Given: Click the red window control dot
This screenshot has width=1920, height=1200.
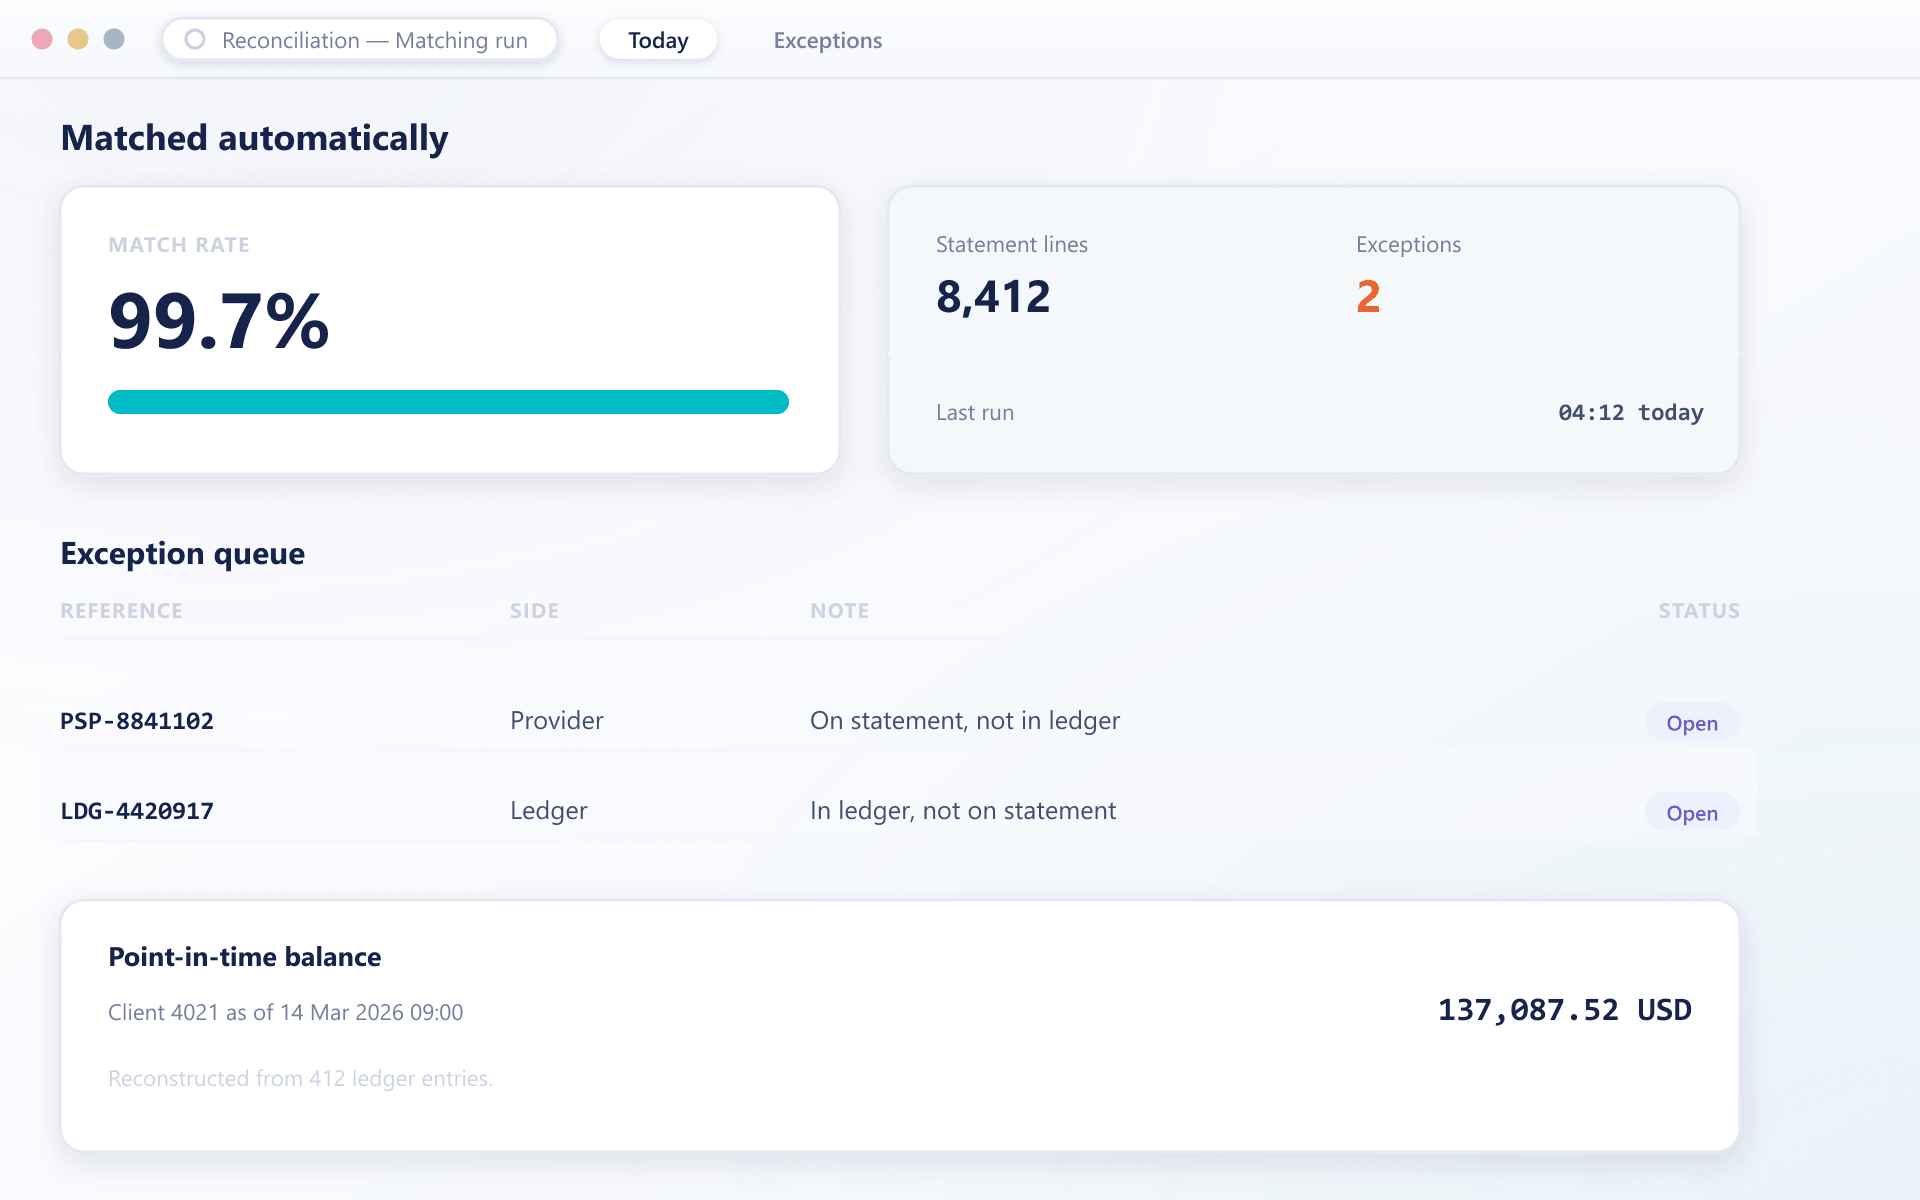Looking at the screenshot, I should point(42,39).
